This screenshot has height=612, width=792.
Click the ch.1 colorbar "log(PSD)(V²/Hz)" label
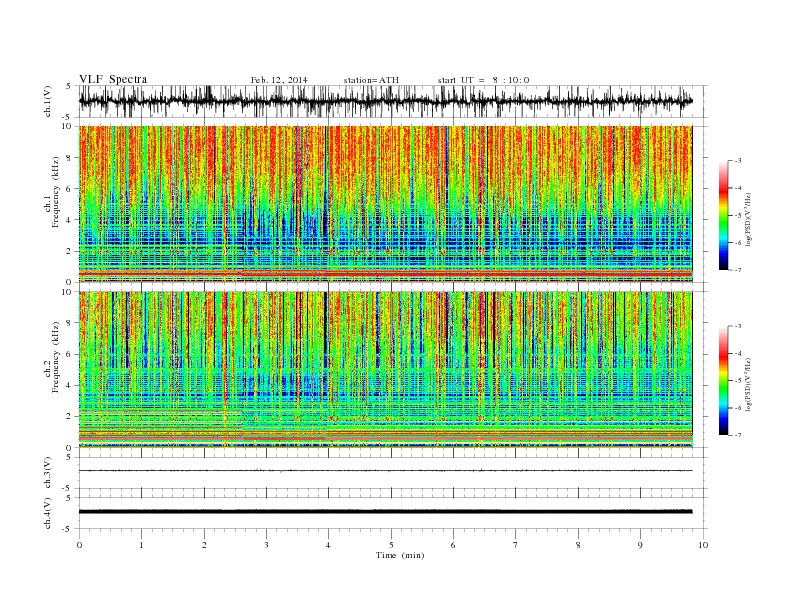click(748, 219)
